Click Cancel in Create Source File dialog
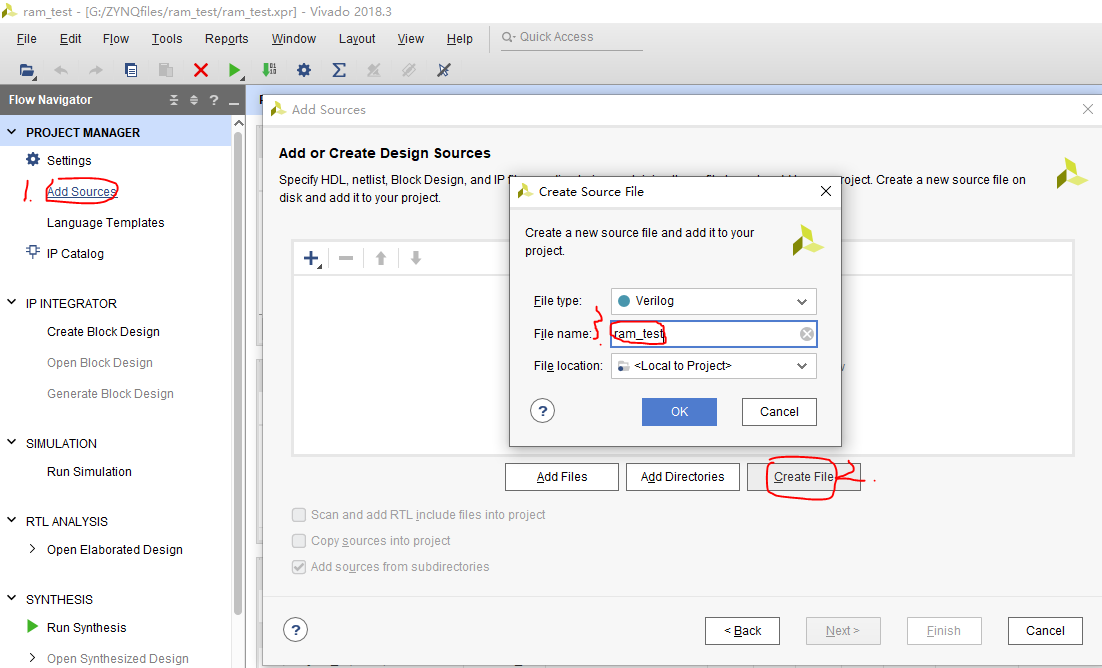The width and height of the screenshot is (1102, 668). pyautogui.click(x=779, y=412)
